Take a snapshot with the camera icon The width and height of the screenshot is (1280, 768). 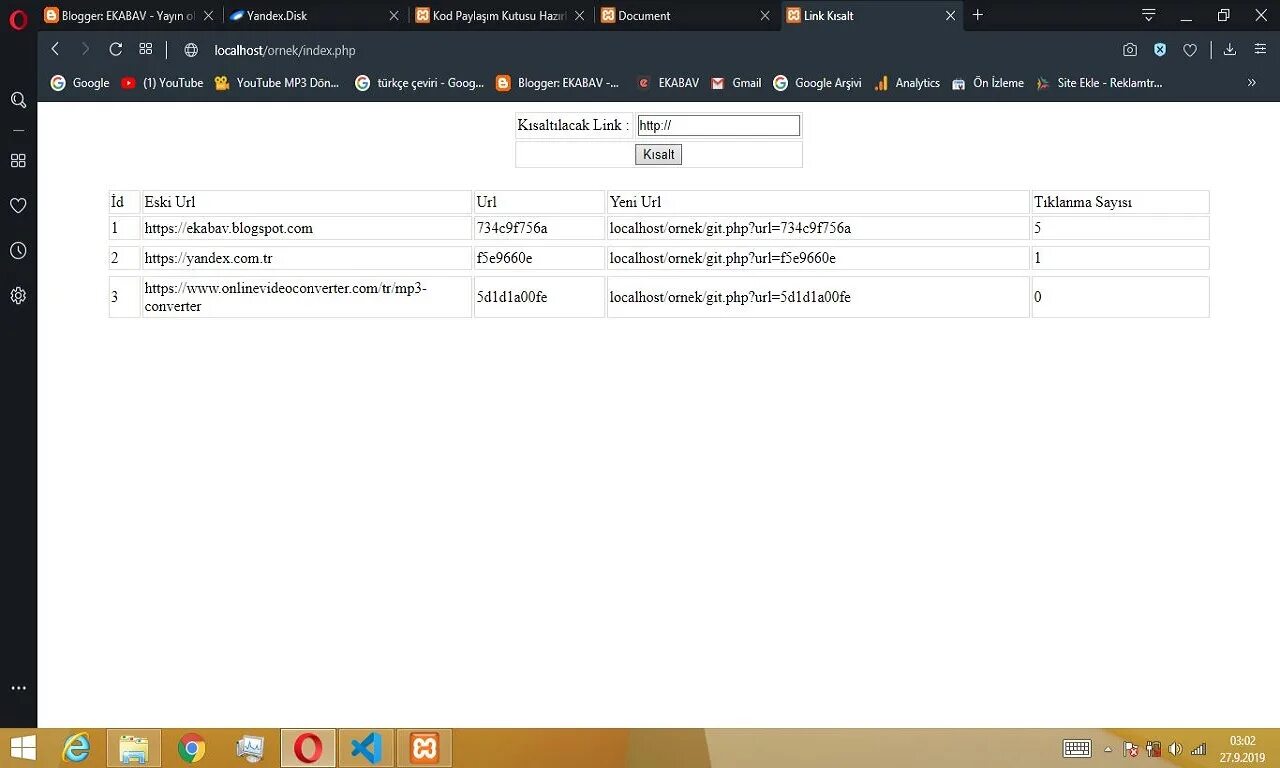tap(1130, 50)
